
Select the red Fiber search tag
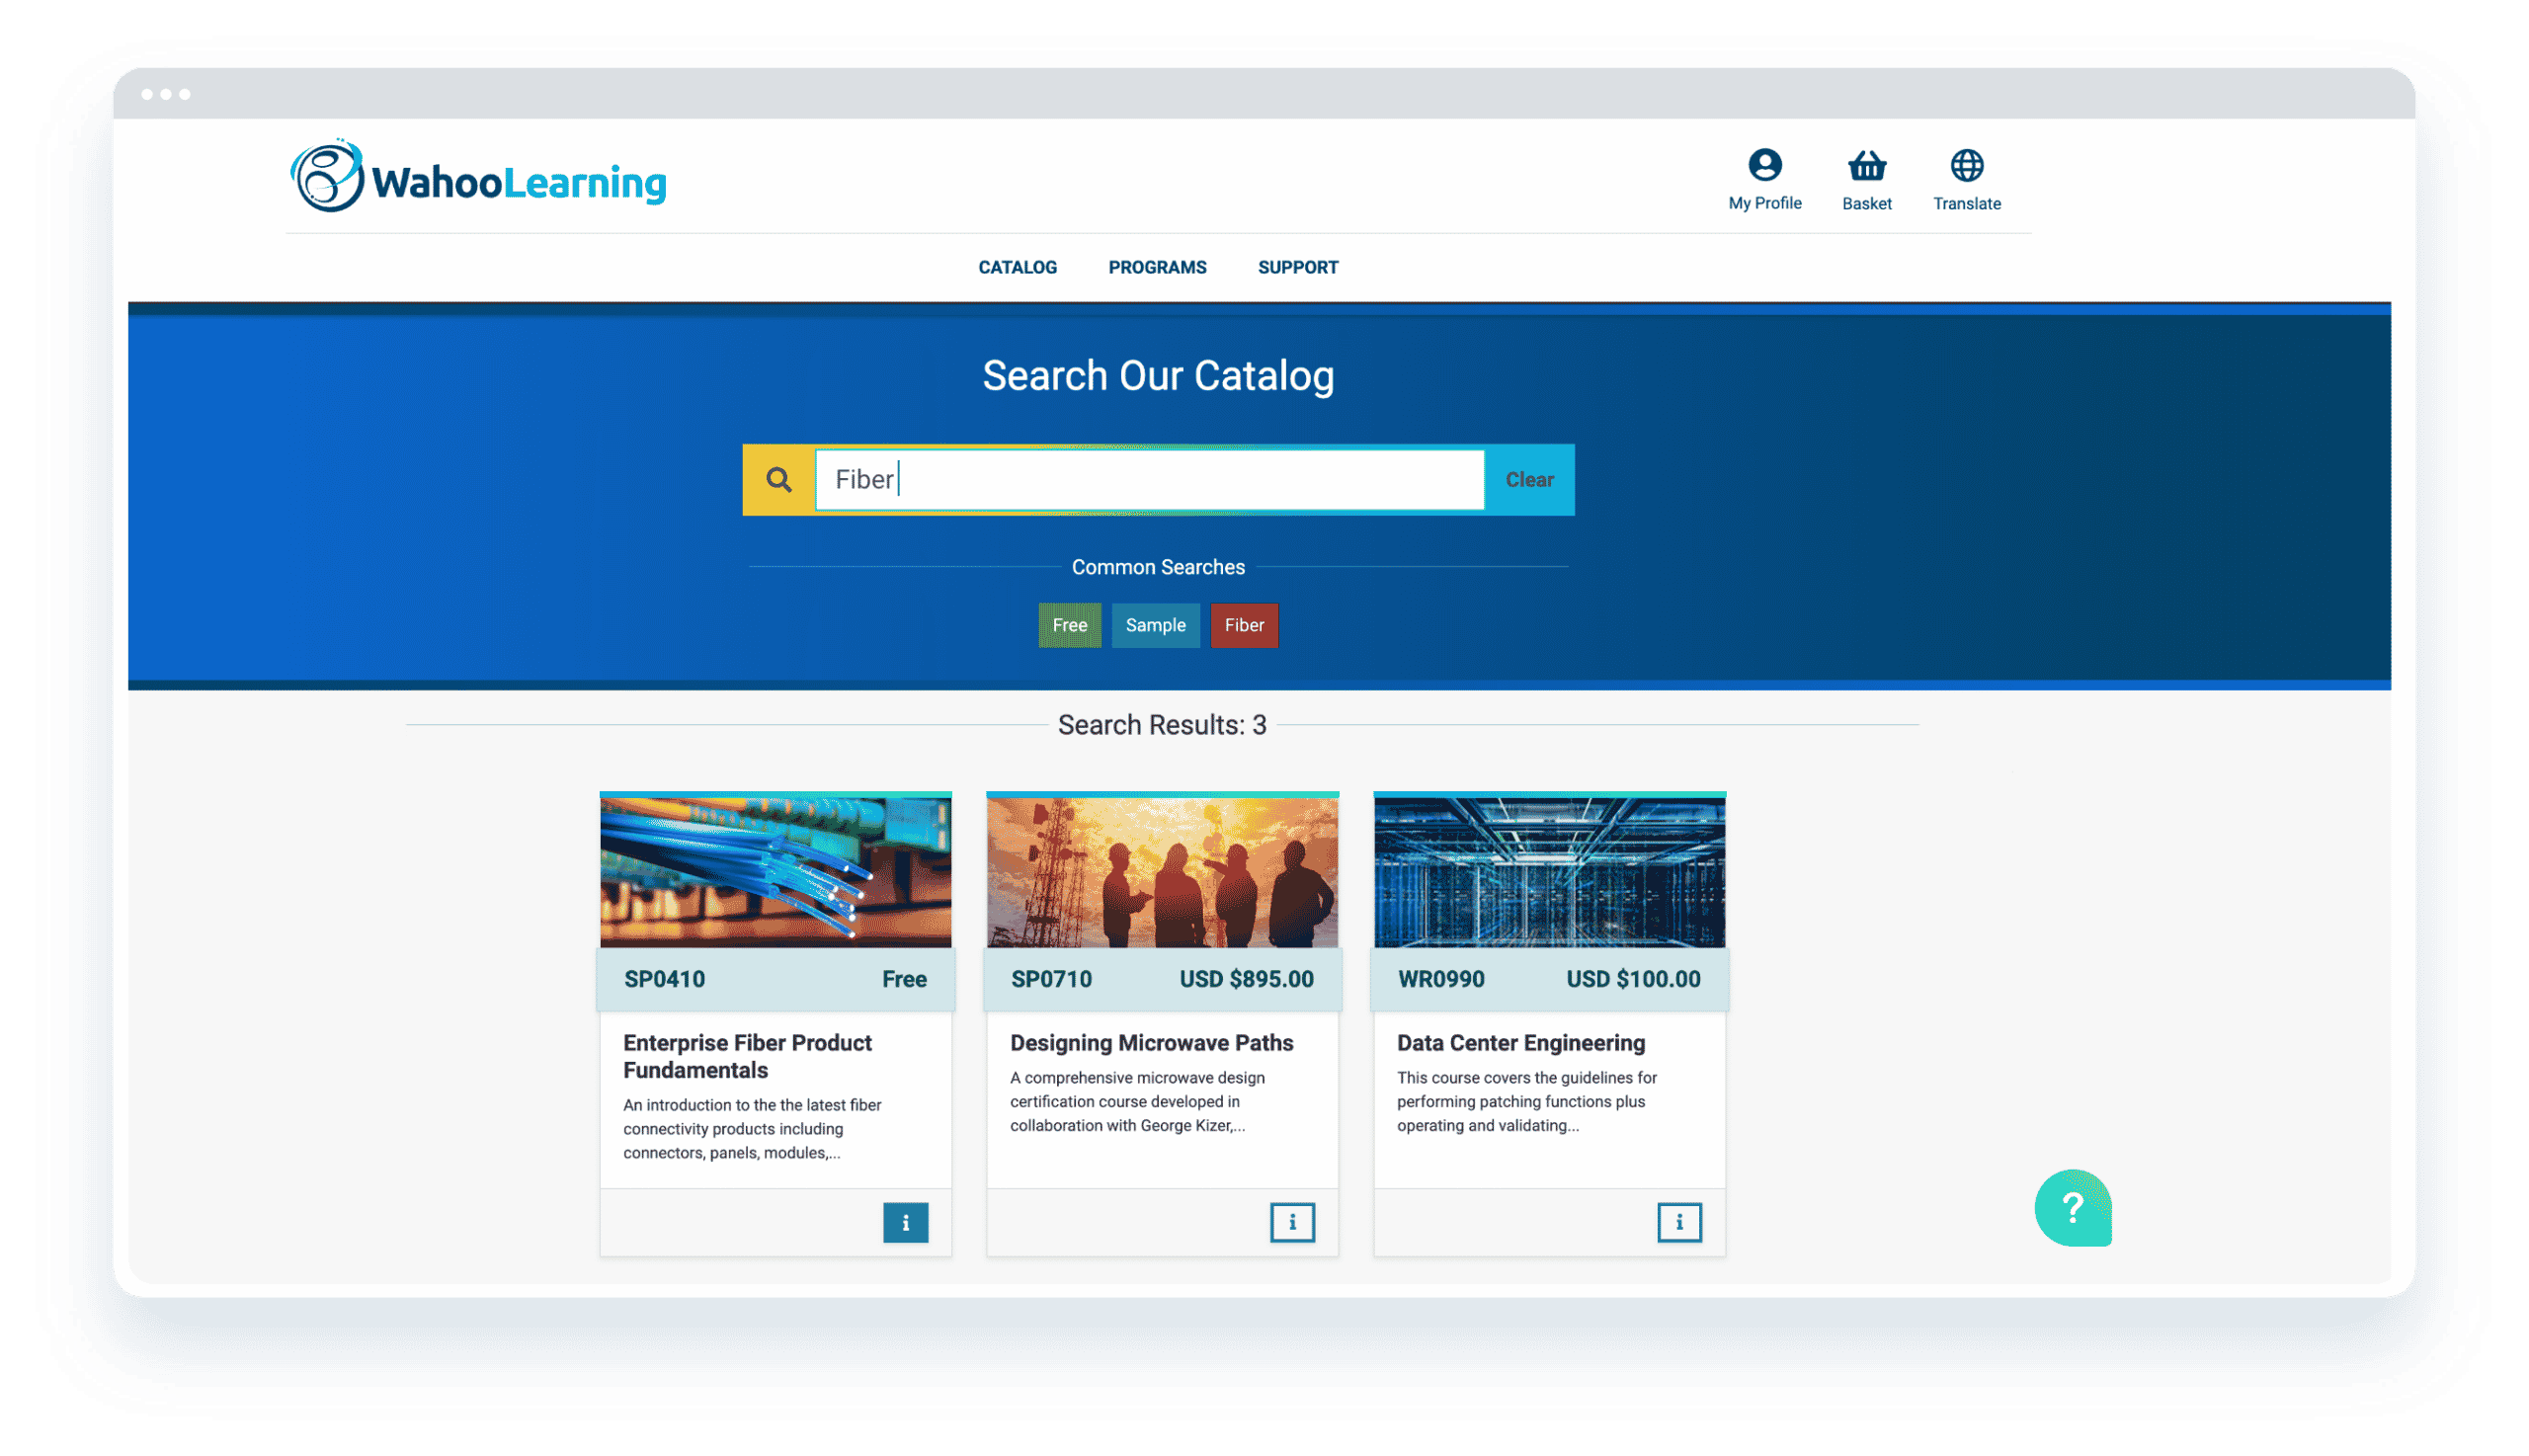pyautogui.click(x=1244, y=625)
